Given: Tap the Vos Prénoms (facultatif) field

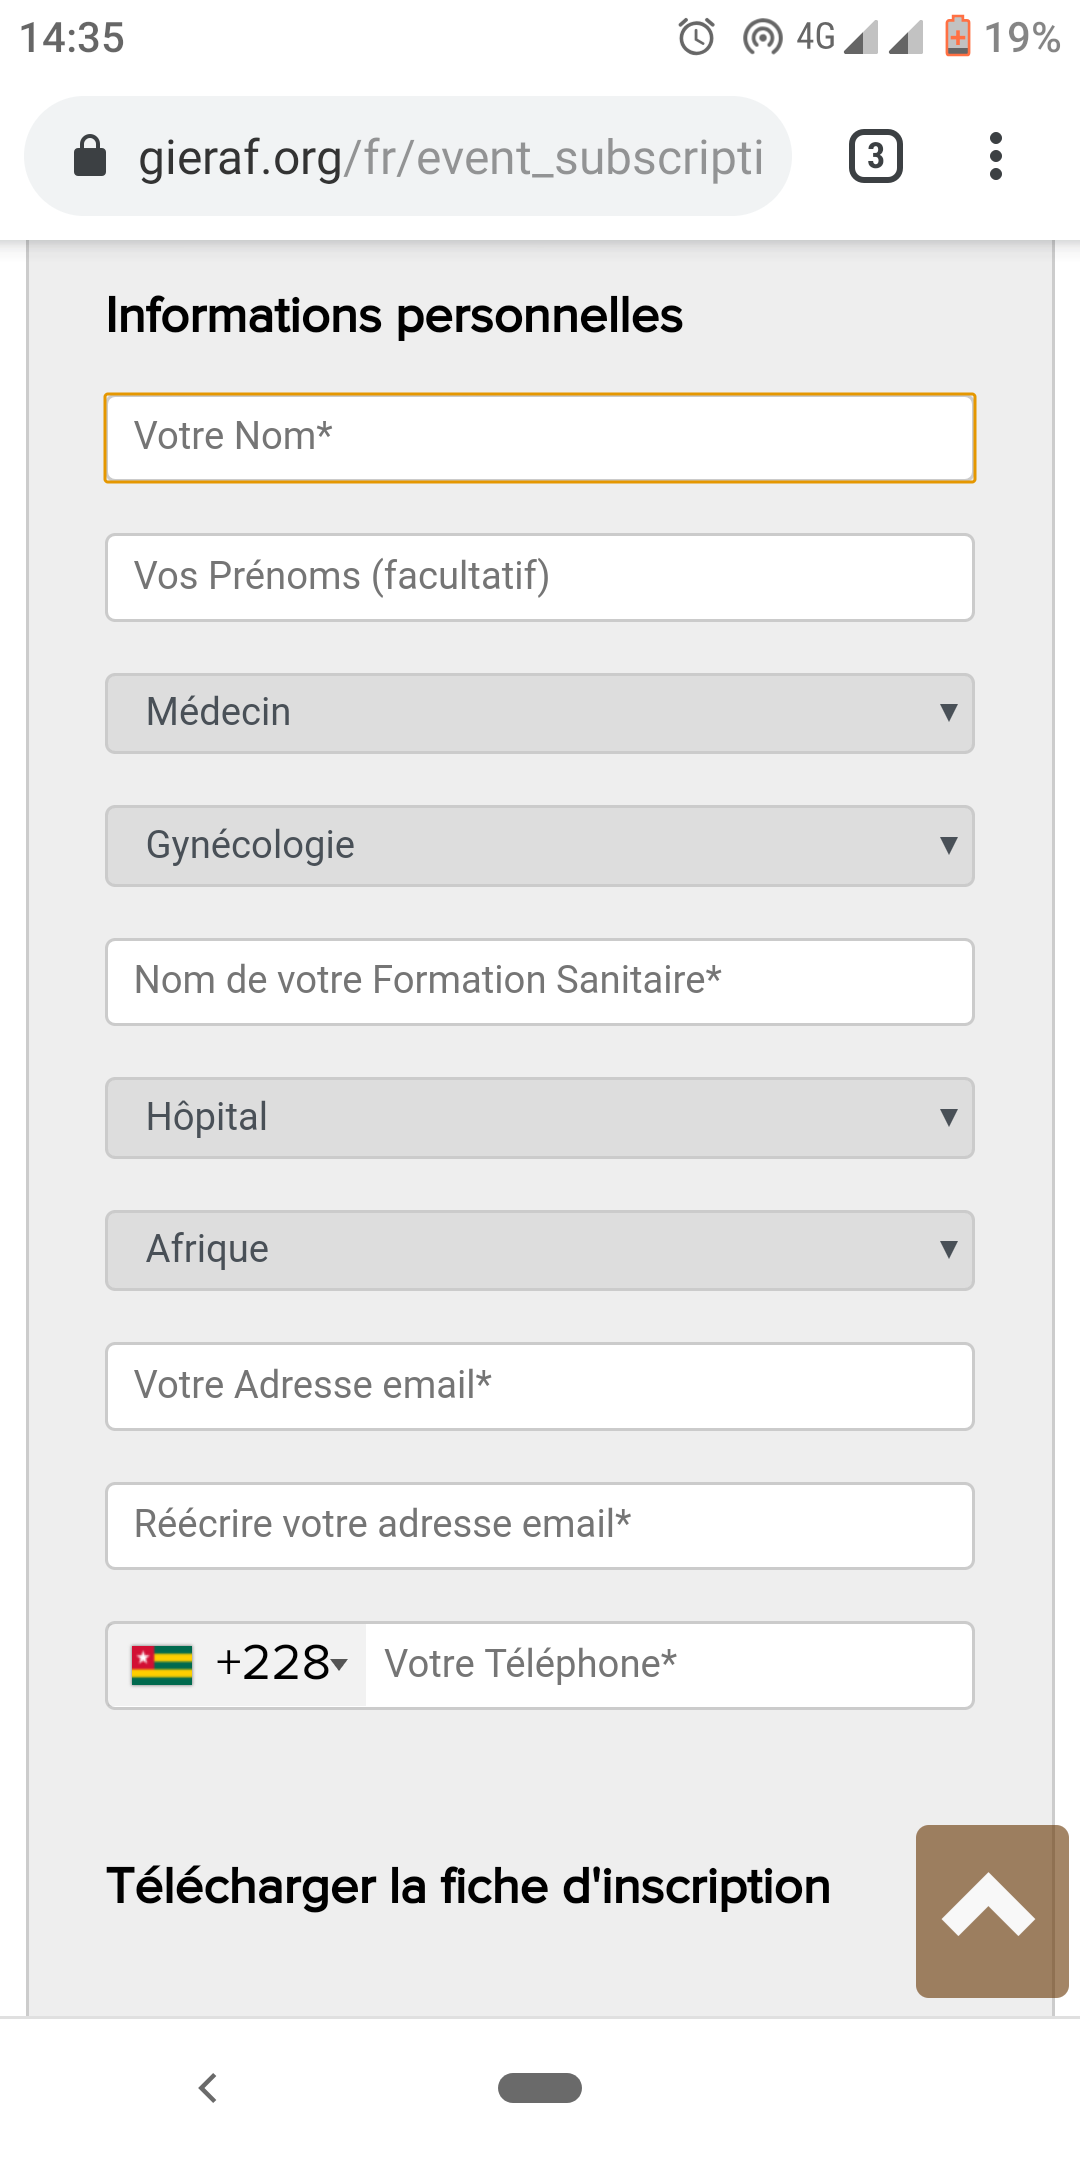Looking at the screenshot, I should click(540, 578).
